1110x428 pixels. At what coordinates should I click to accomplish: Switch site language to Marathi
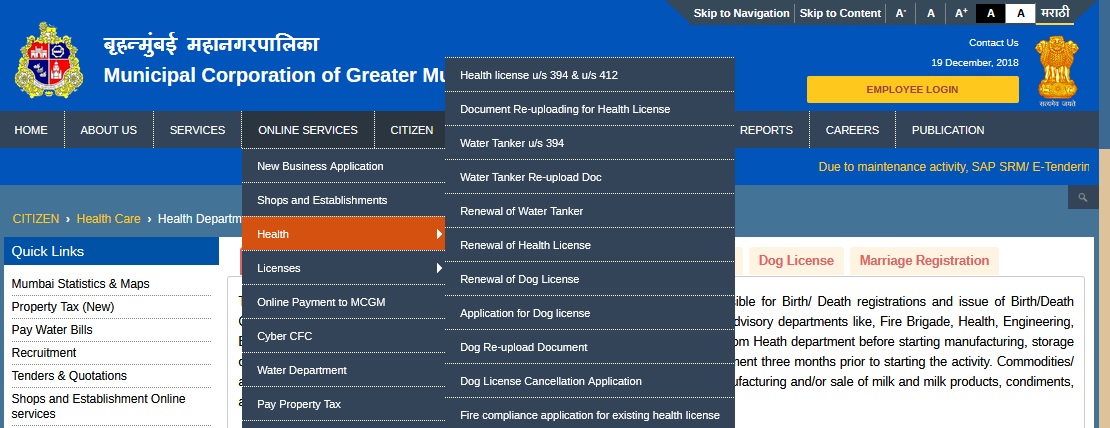point(1054,13)
